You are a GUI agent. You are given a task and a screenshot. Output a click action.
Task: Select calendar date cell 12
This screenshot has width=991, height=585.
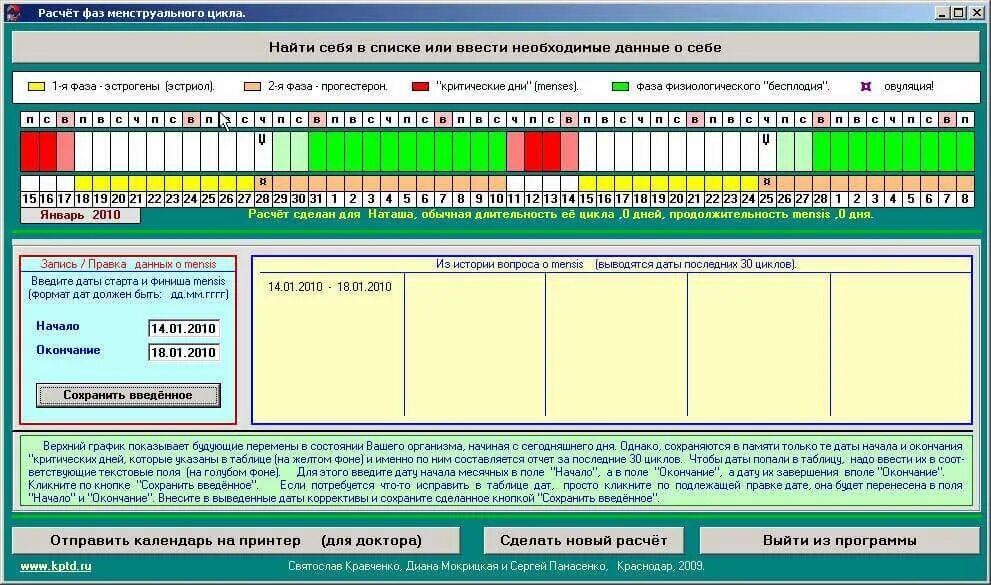(532, 199)
